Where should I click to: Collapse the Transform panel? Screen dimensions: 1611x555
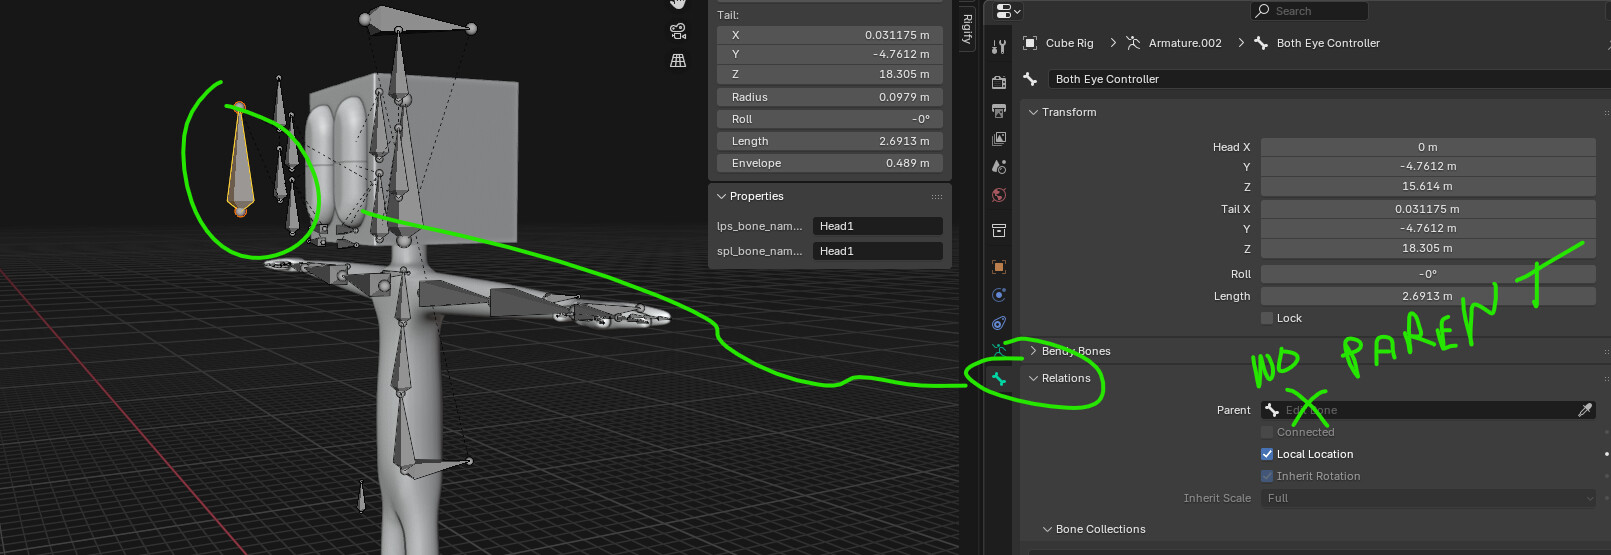pyautogui.click(x=1033, y=112)
